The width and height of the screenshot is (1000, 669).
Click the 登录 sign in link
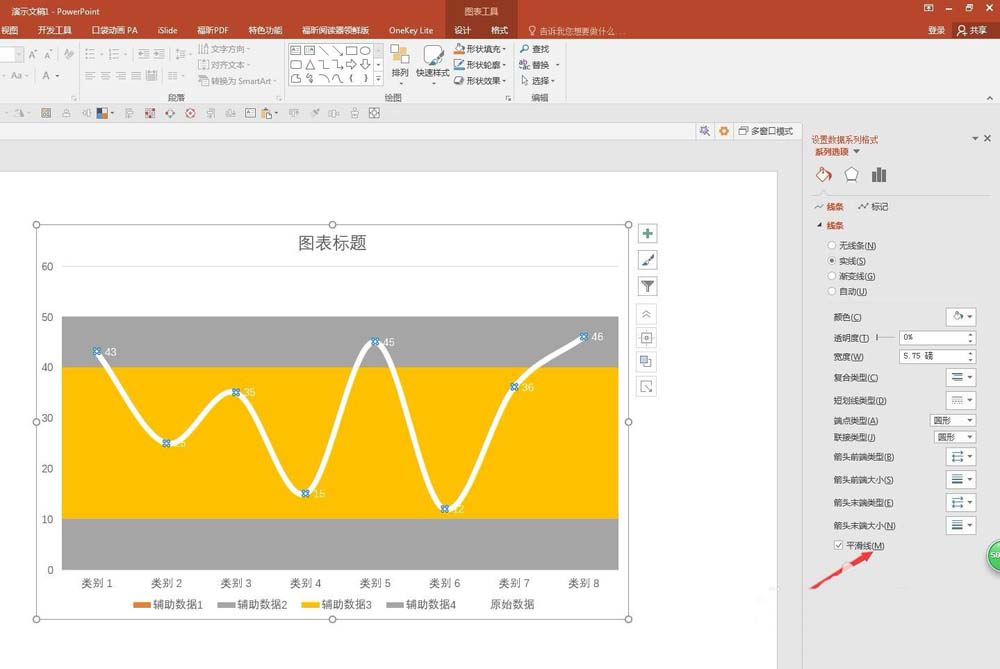point(936,30)
